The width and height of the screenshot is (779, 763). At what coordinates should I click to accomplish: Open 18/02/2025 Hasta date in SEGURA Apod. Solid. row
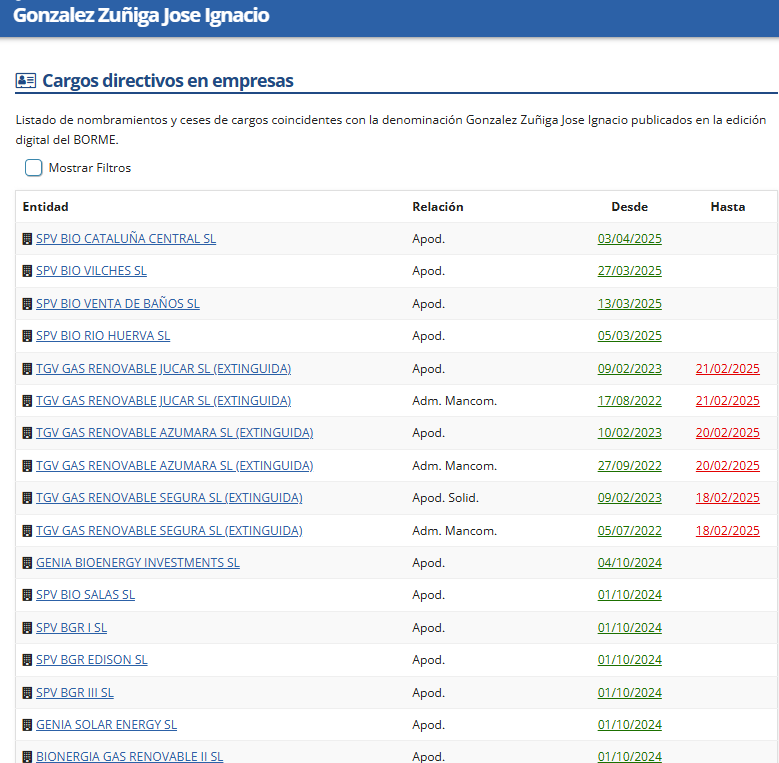727,498
